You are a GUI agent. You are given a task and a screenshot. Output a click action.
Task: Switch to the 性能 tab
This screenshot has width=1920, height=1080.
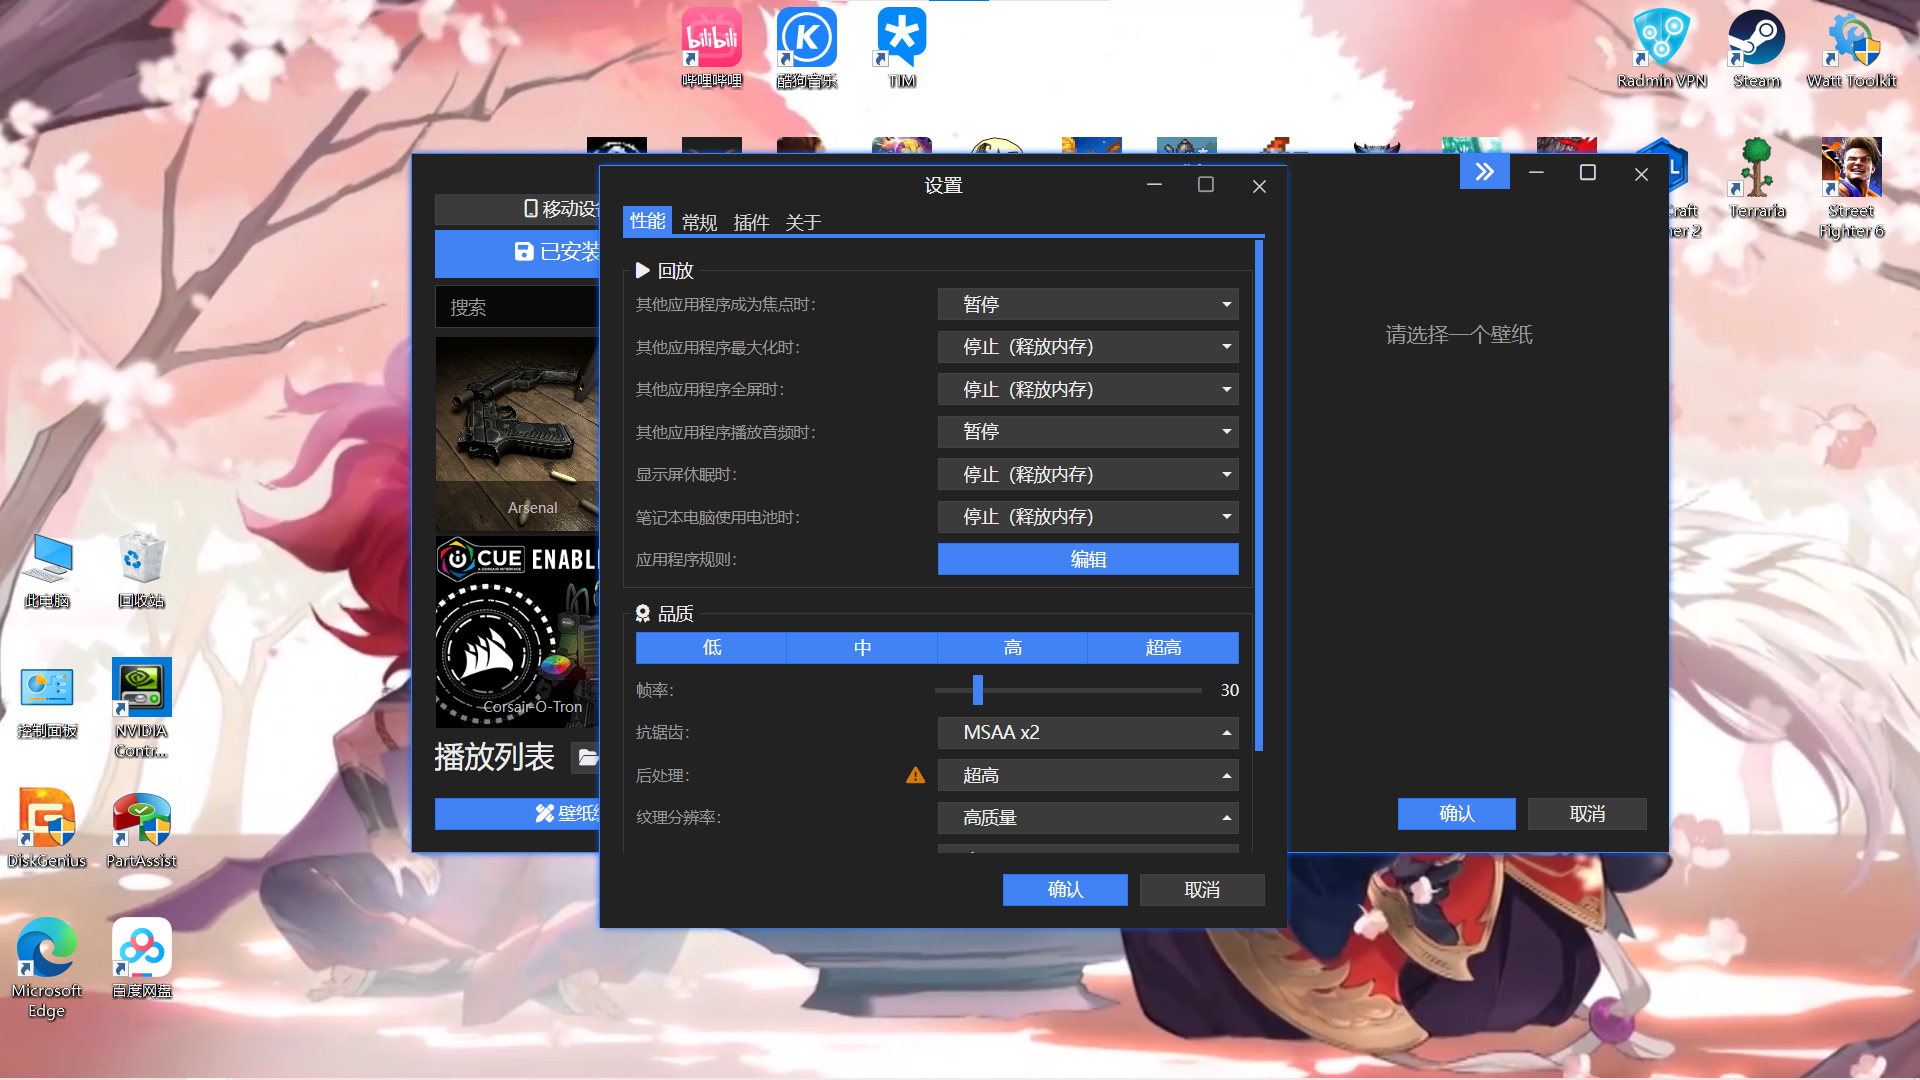[647, 221]
